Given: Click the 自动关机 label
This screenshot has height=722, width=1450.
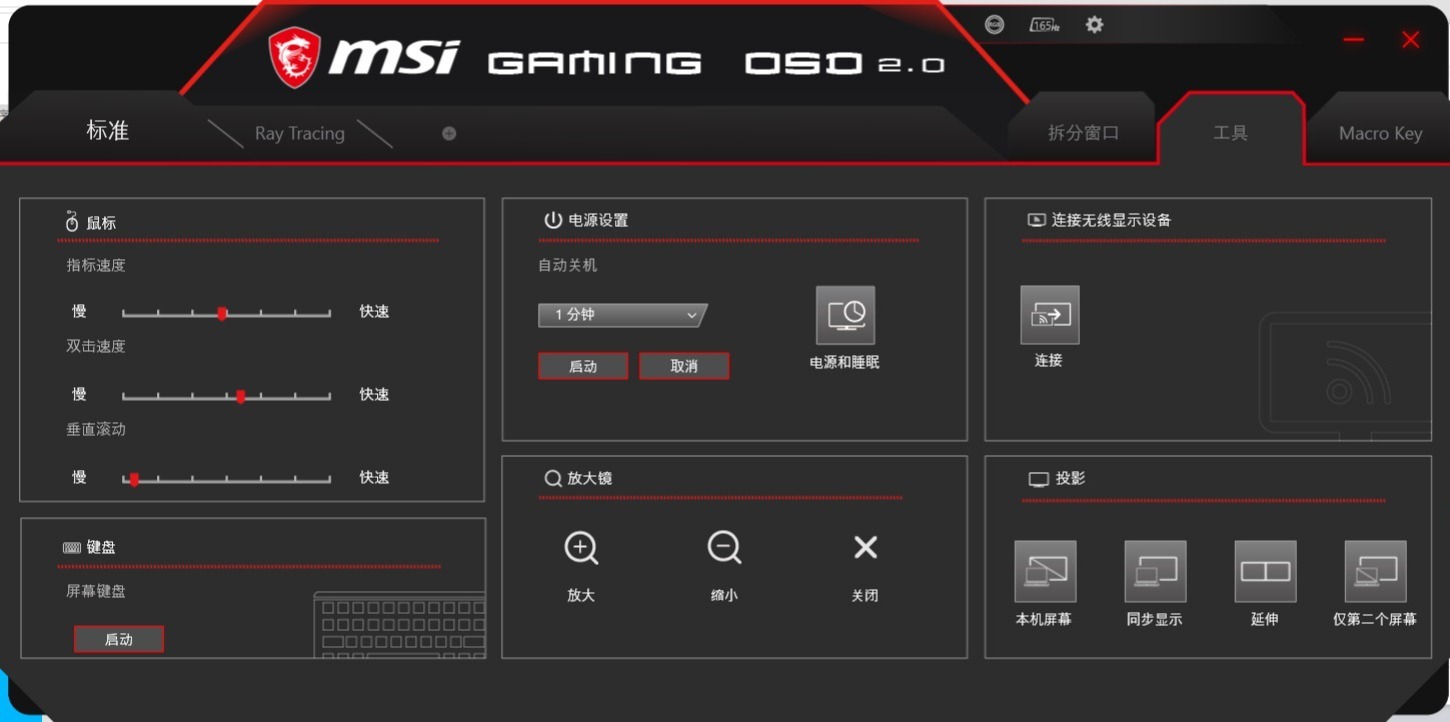Looking at the screenshot, I should 568,265.
